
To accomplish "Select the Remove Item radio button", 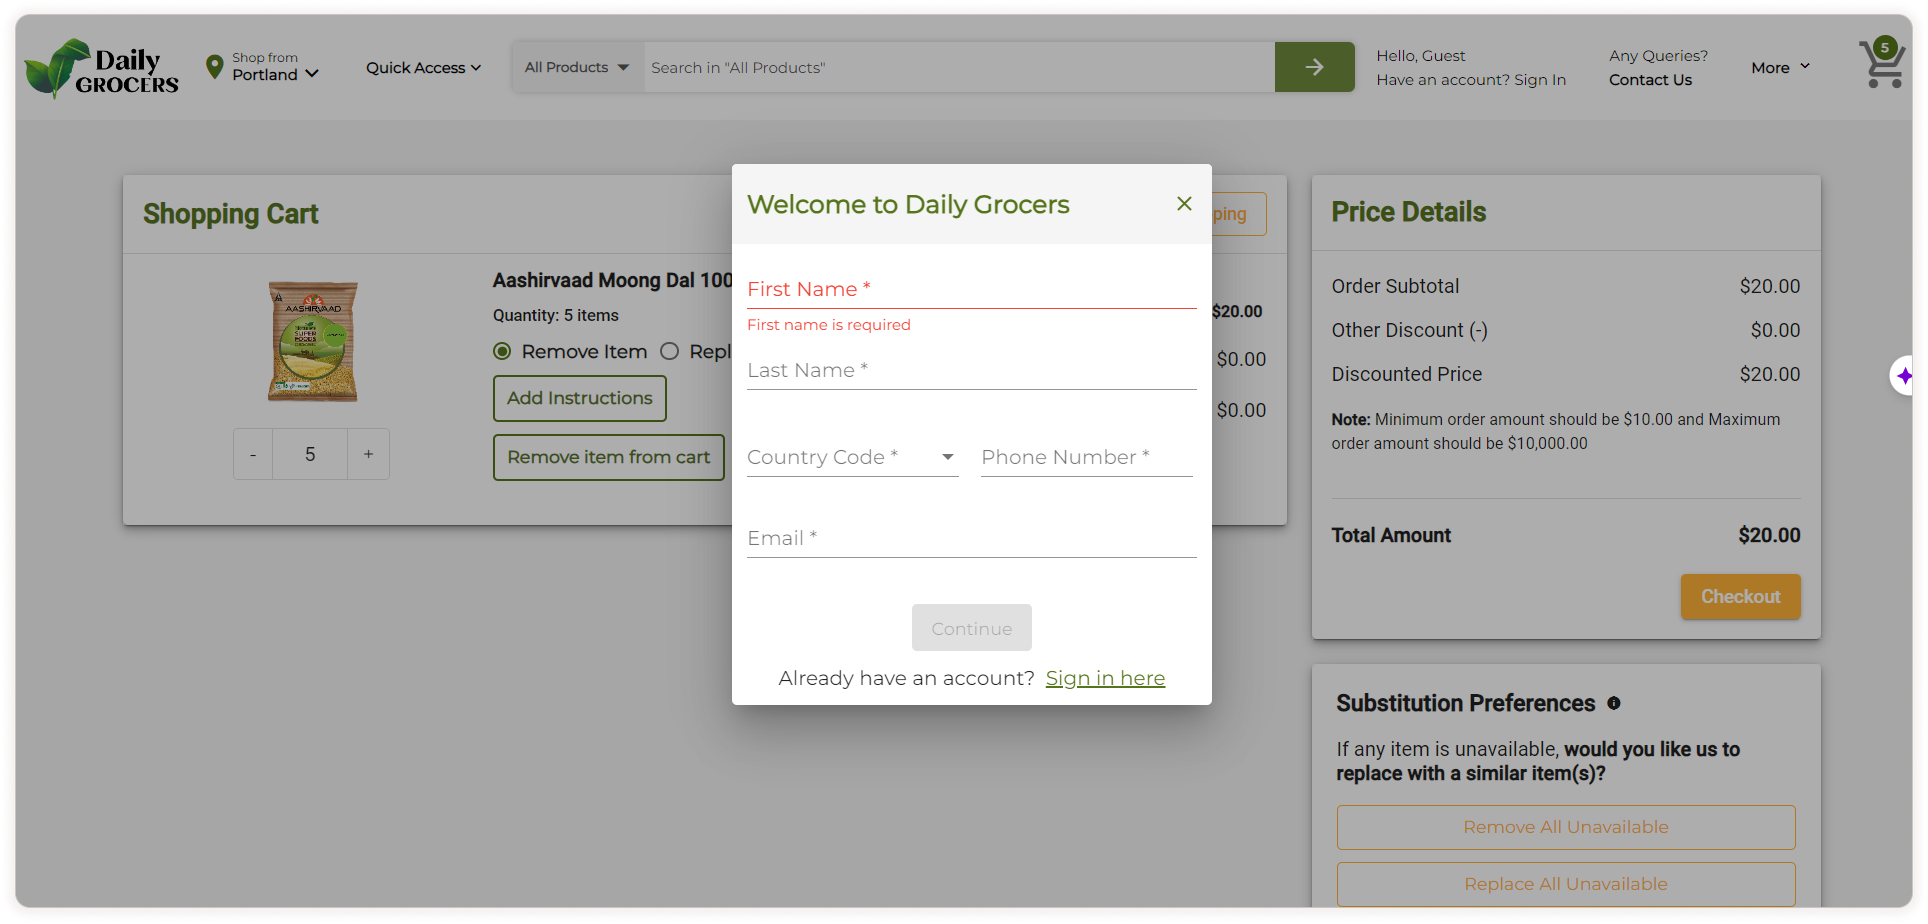I will pyautogui.click(x=502, y=351).
